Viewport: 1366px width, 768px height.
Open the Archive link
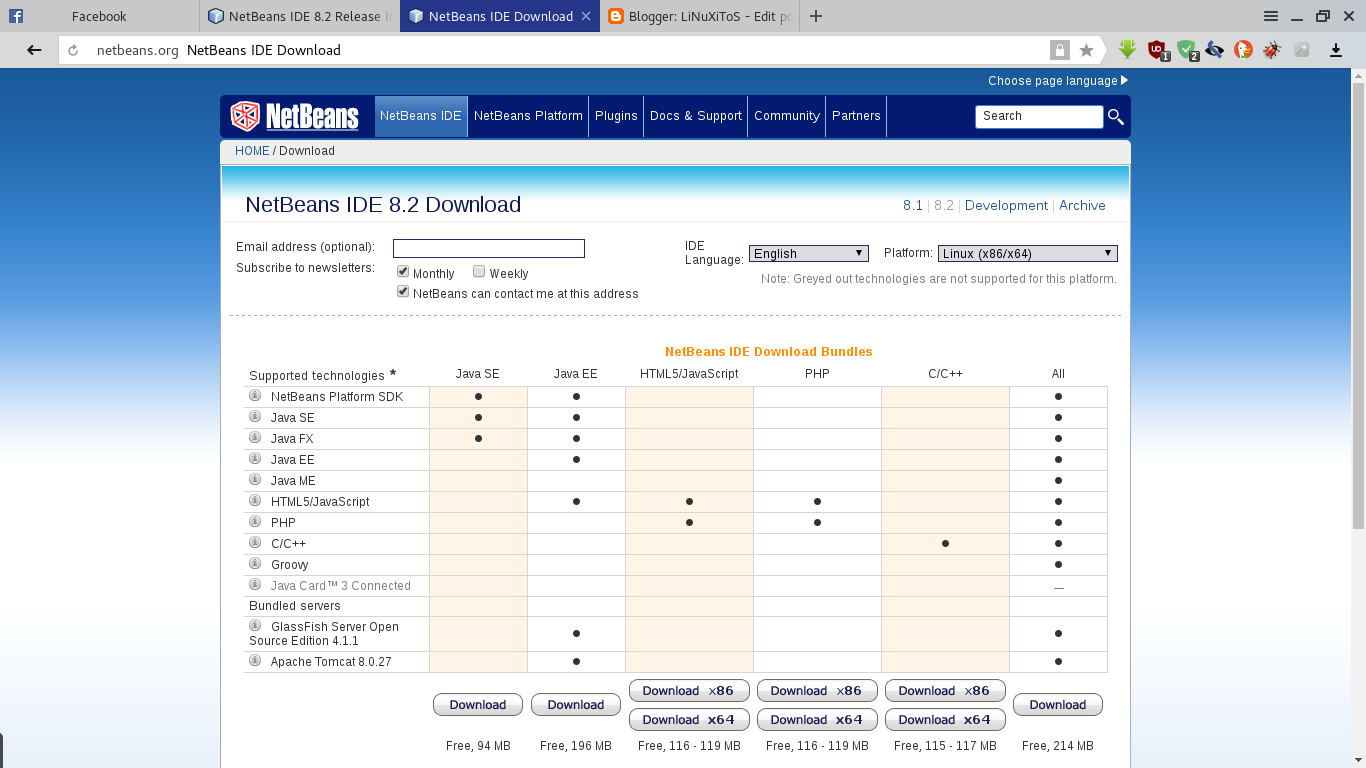coord(1082,205)
